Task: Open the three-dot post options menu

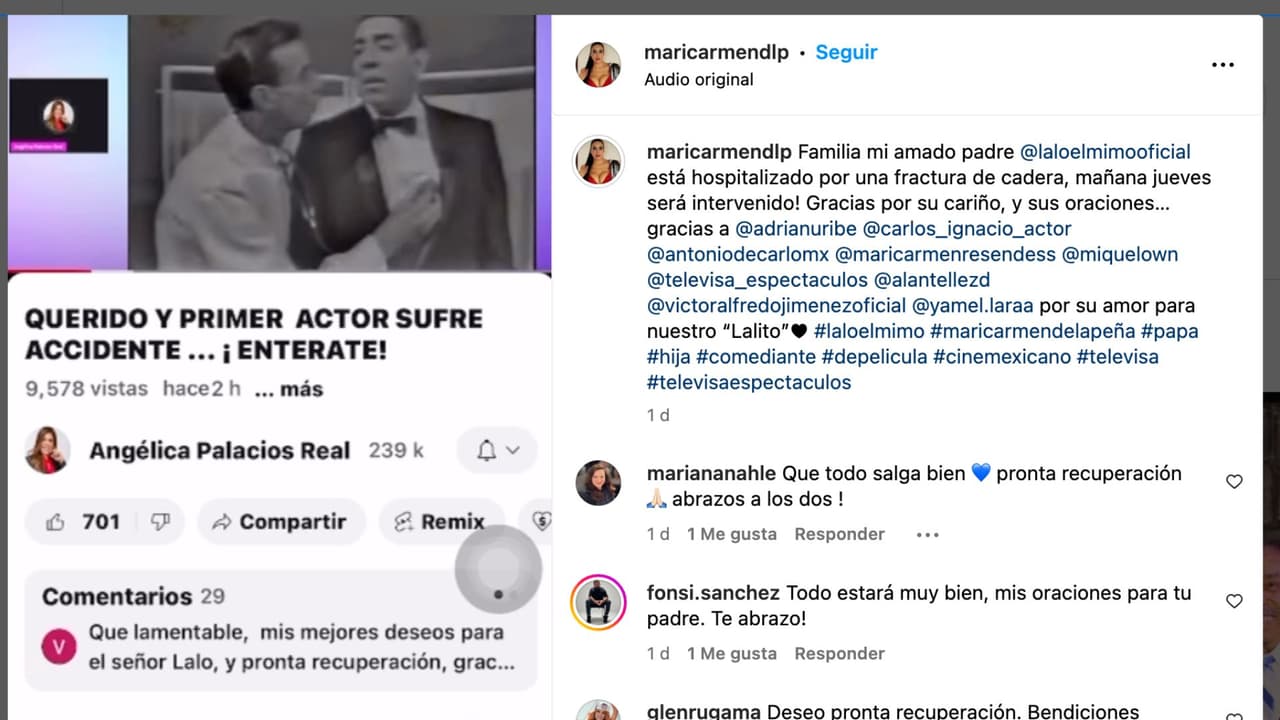Action: click(x=1222, y=65)
